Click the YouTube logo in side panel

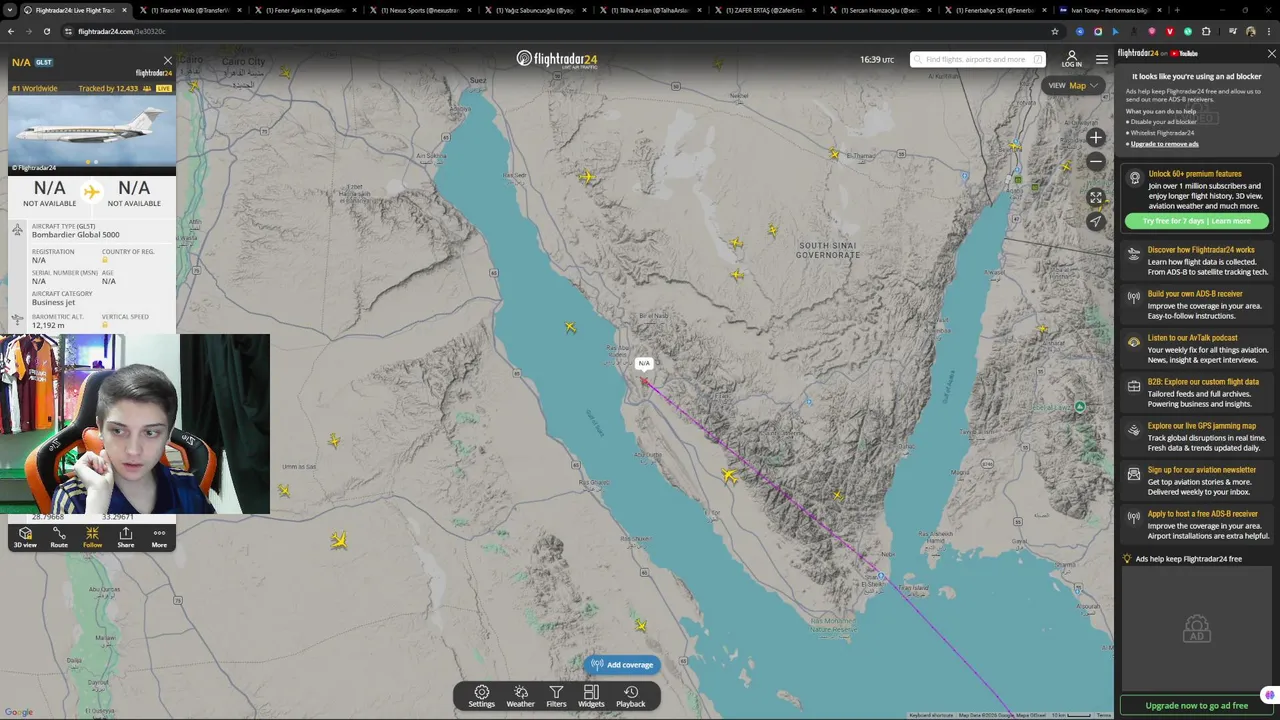point(1184,54)
